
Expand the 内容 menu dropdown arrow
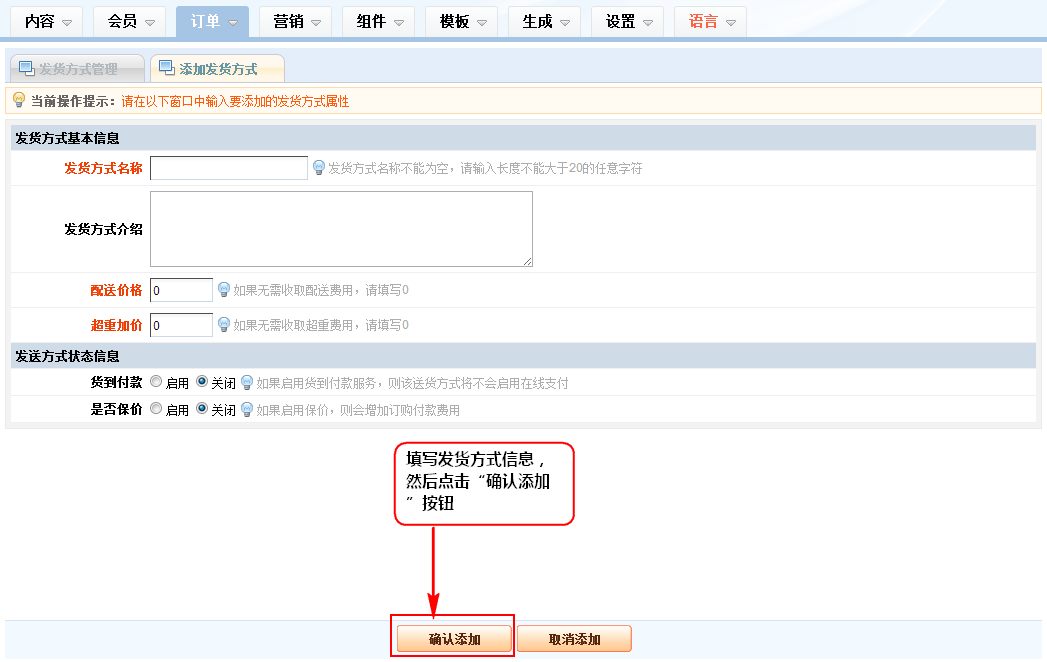coord(67,22)
